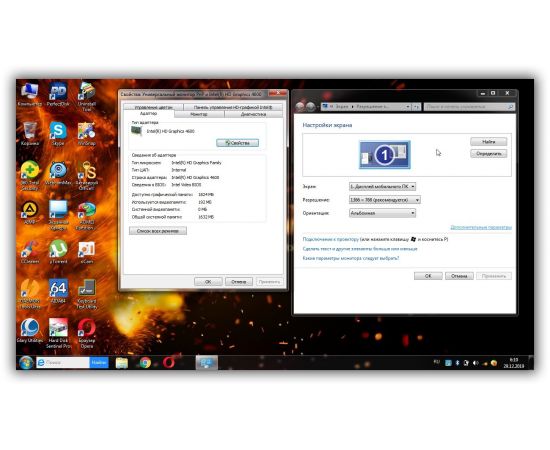Select the Адаптер tab
This screenshot has height=450, width=550.
(x=148, y=114)
